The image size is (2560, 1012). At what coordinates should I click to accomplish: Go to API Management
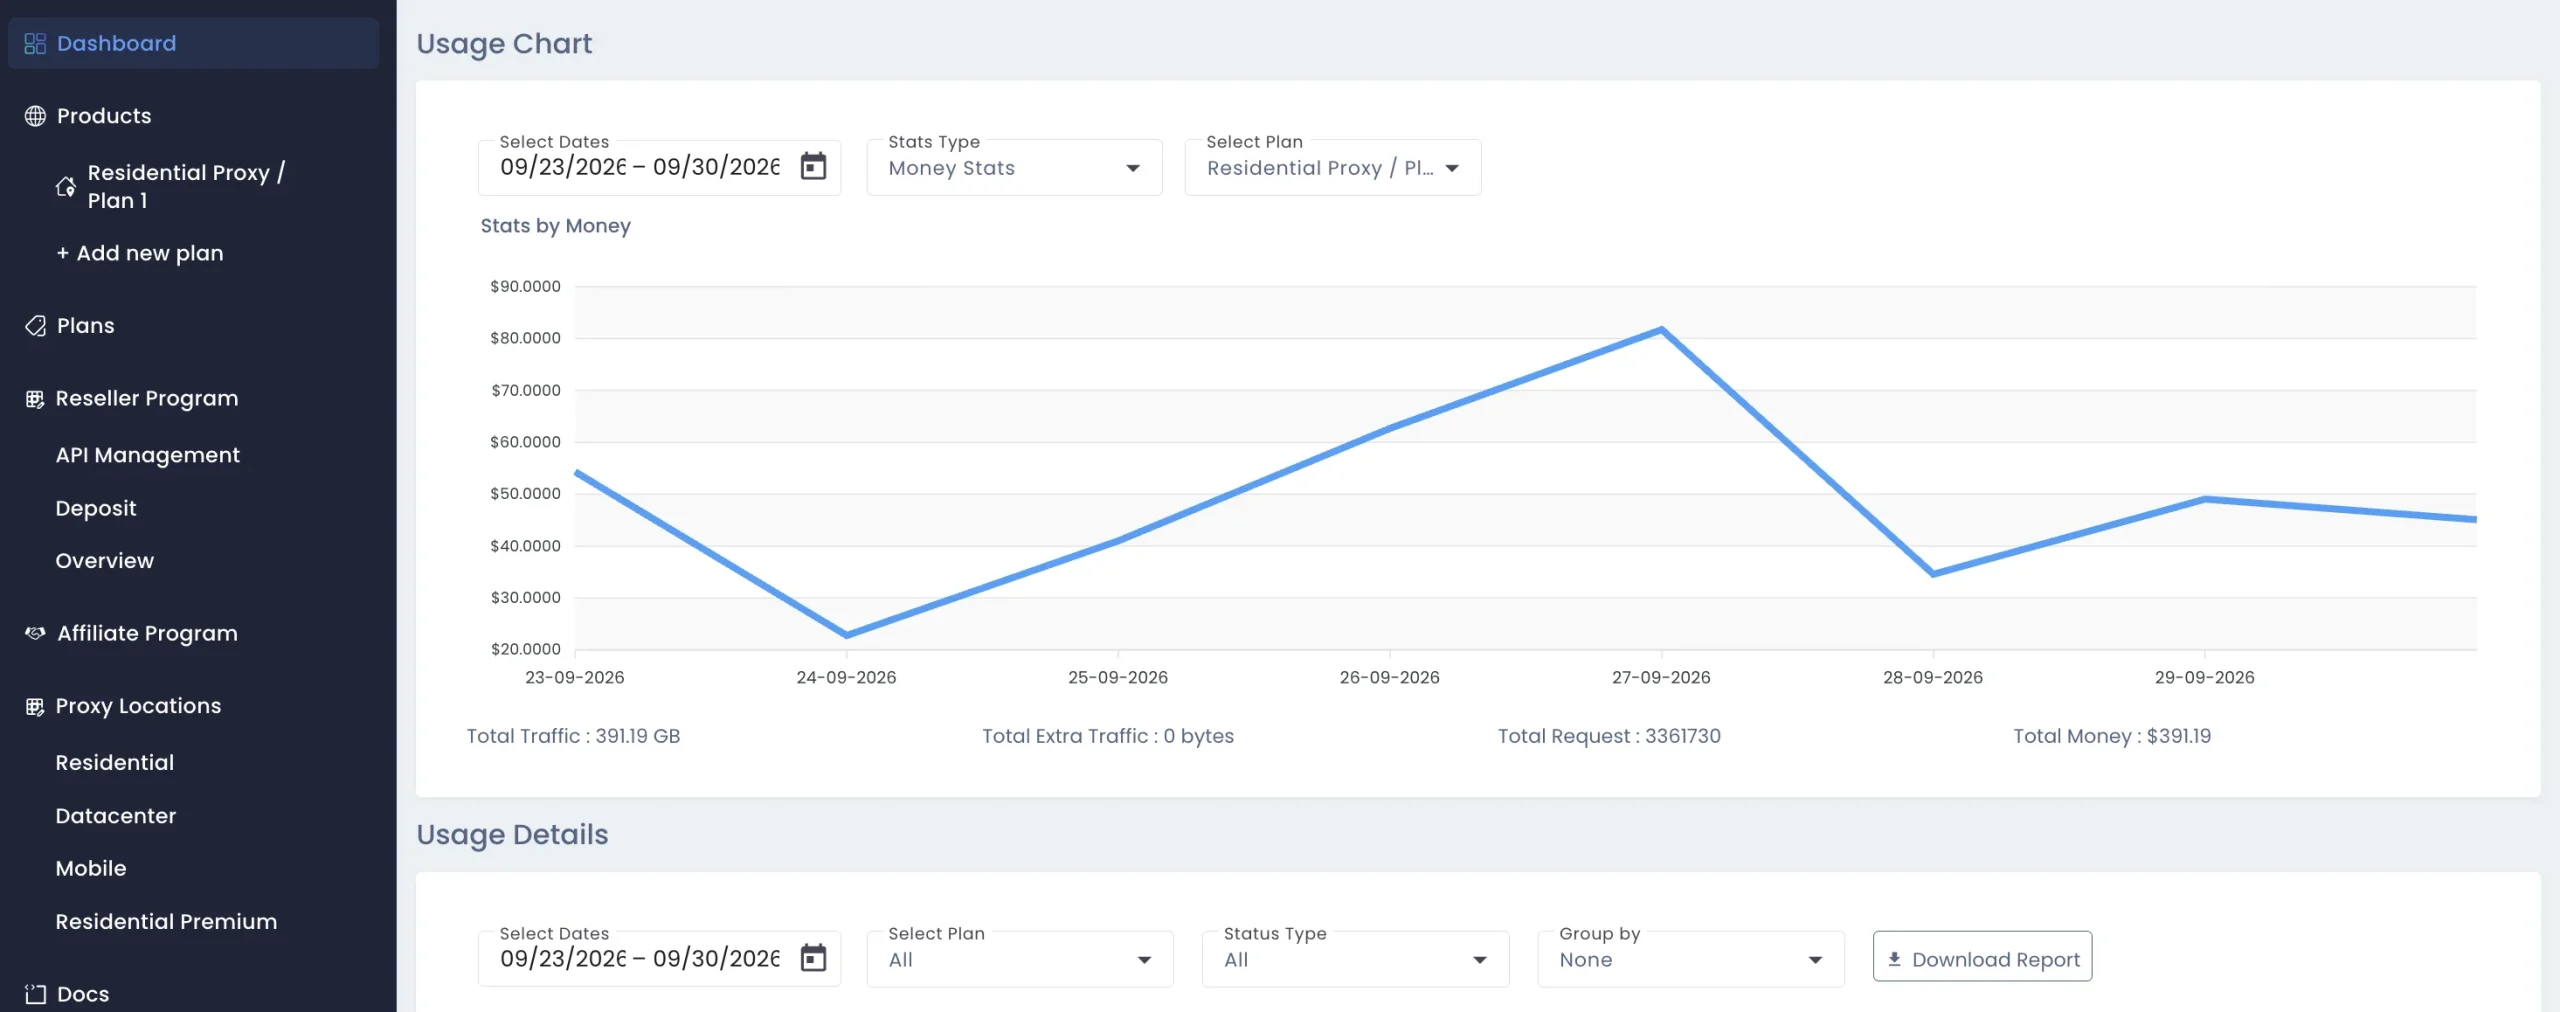pos(148,455)
